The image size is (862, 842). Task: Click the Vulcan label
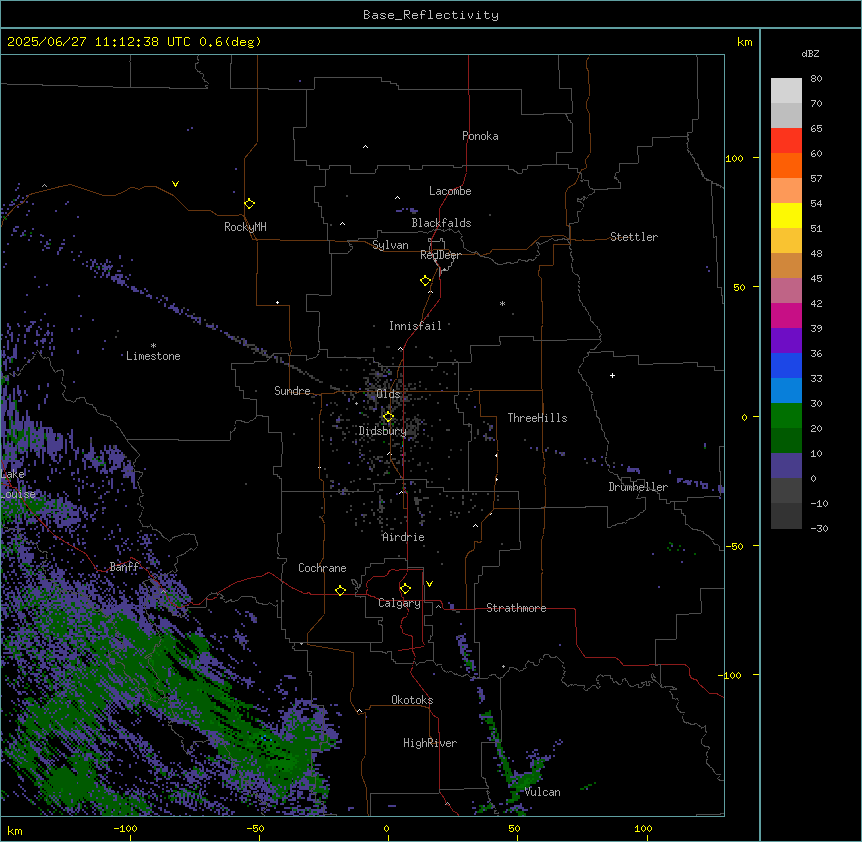pos(542,792)
